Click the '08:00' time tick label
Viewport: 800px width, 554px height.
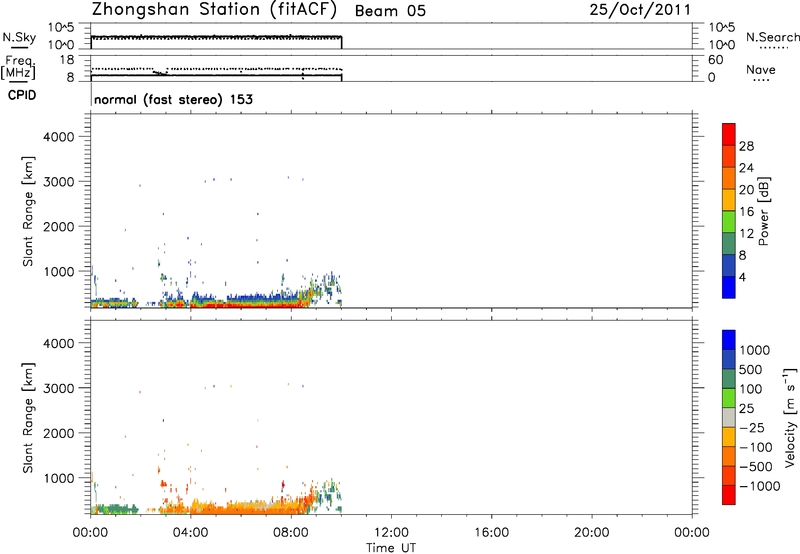tap(291, 533)
